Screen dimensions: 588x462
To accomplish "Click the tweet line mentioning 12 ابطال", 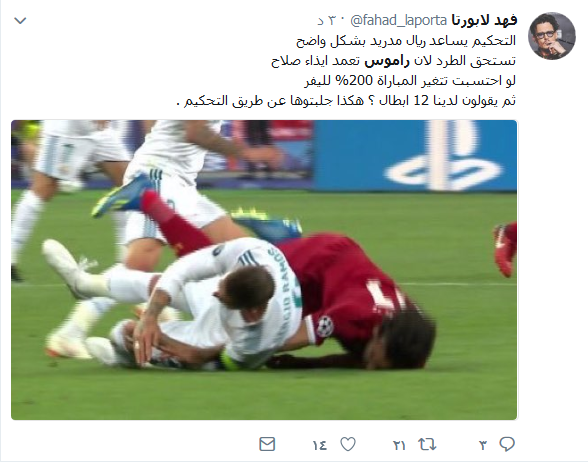I will [346, 101].
